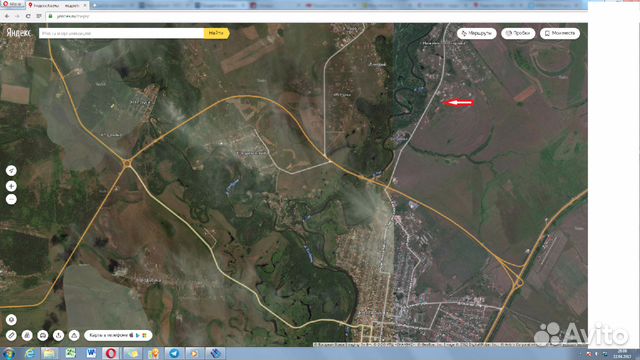Image resolution: width=640 pixels, height=360 pixels.
Task: Switch to the Yandex Maps browser tab
Action: pos(57,5)
